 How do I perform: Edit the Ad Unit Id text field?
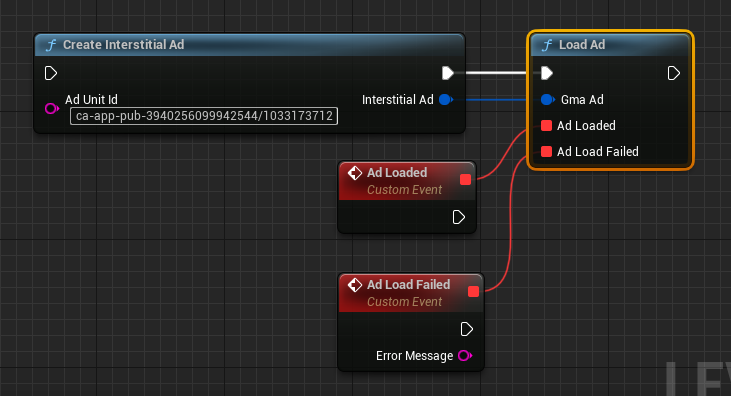[x=204, y=116]
